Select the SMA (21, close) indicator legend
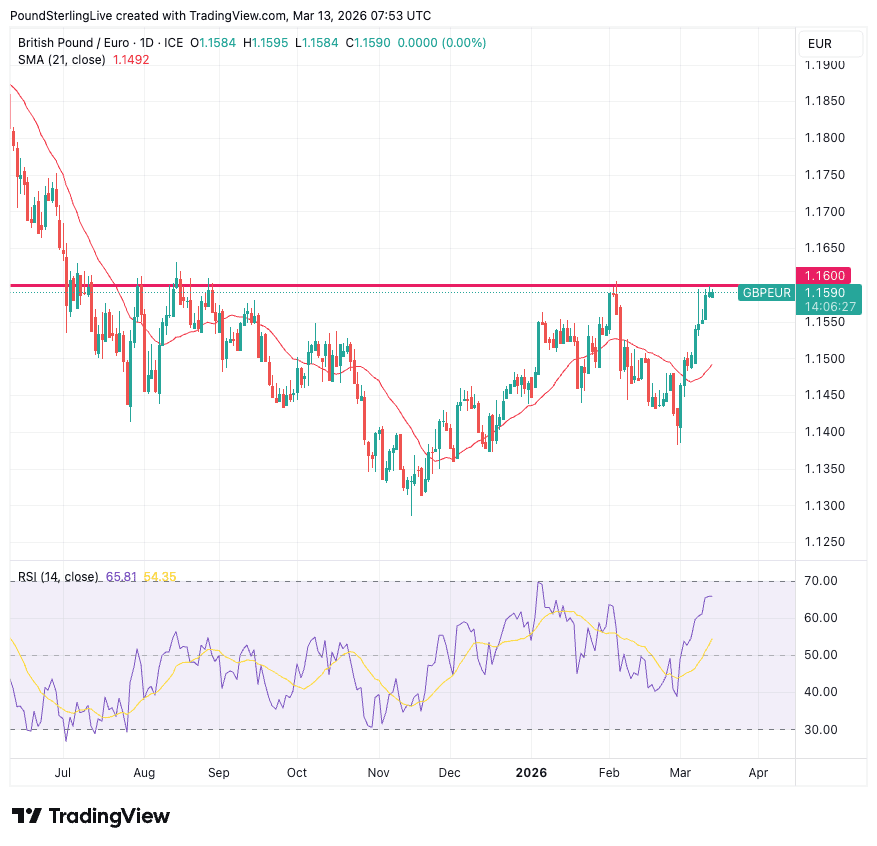Screen dimensions: 877x846 click(59, 59)
